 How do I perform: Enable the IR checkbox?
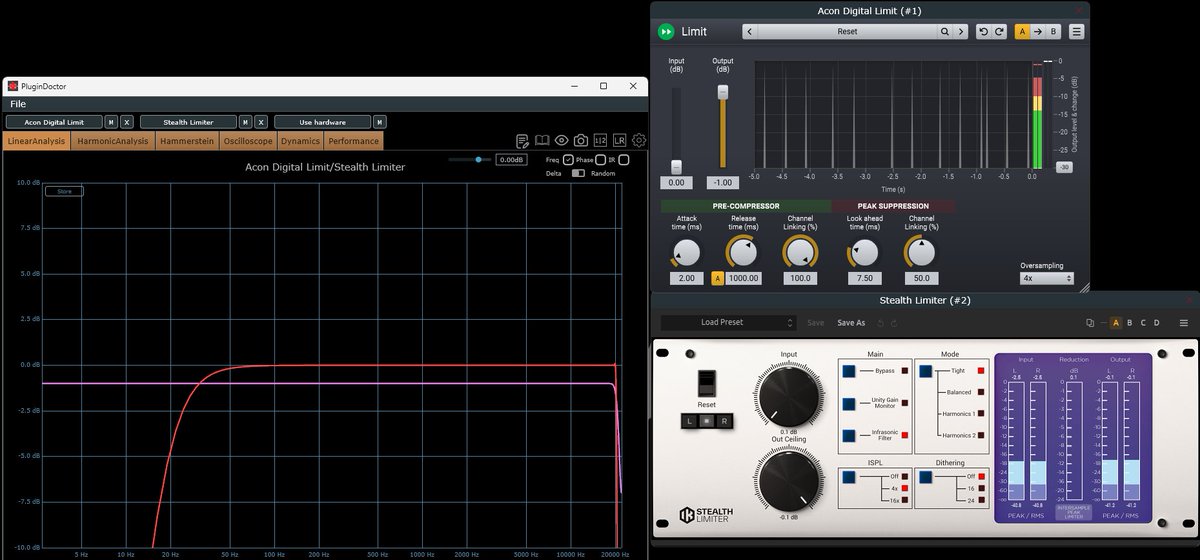pos(624,160)
